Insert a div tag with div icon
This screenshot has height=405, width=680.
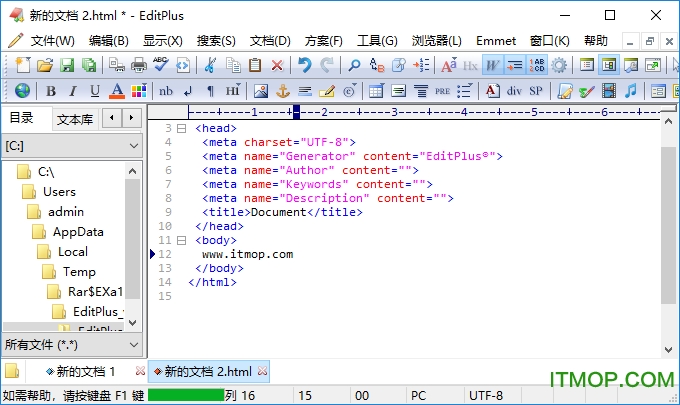pos(514,91)
